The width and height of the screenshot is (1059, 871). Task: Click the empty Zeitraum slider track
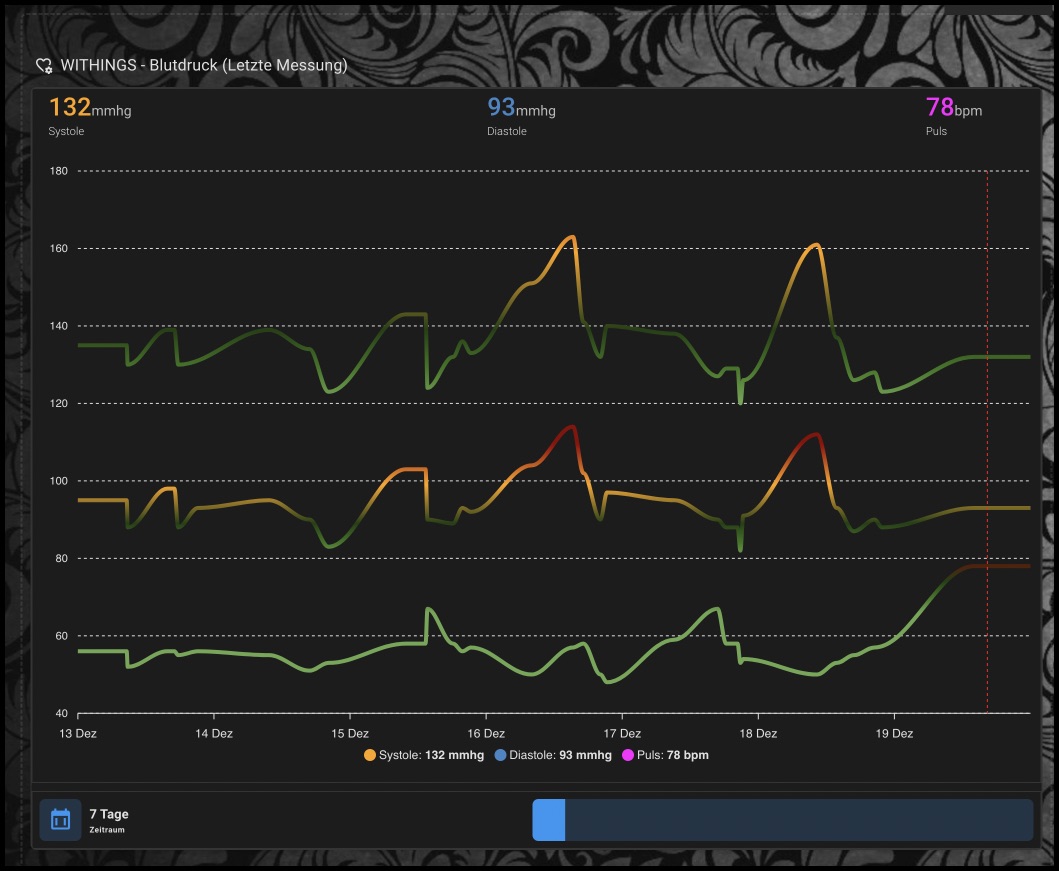[798, 820]
